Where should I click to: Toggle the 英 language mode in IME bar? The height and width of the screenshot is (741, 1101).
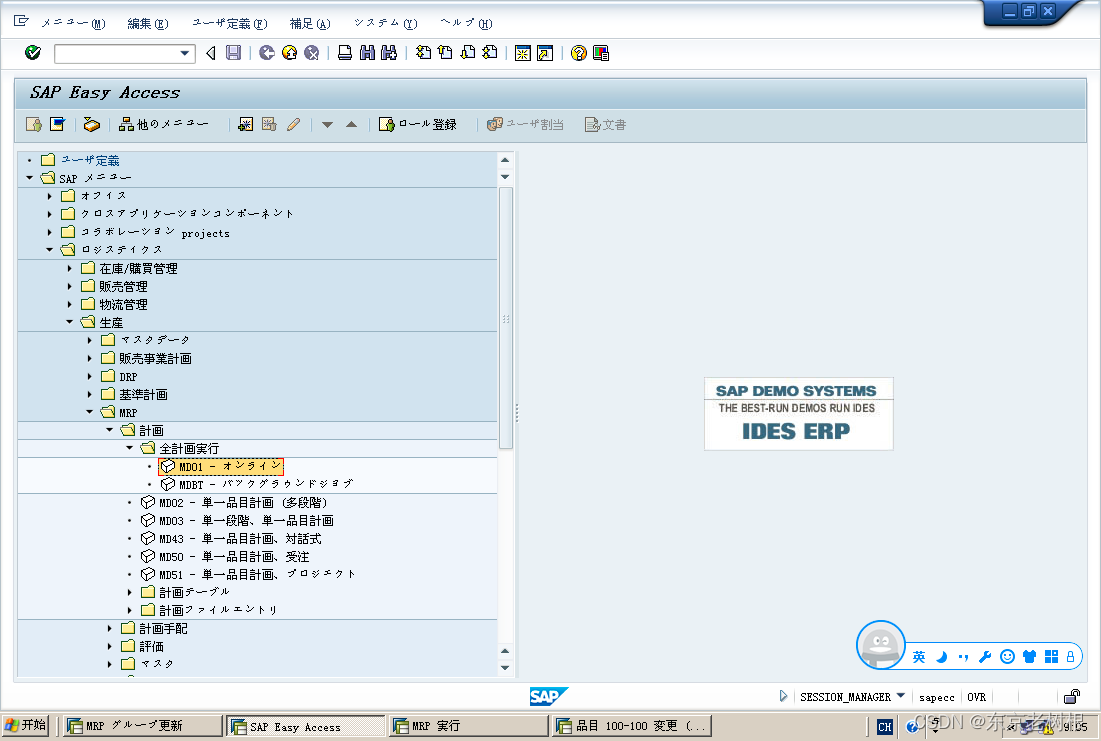click(x=919, y=657)
